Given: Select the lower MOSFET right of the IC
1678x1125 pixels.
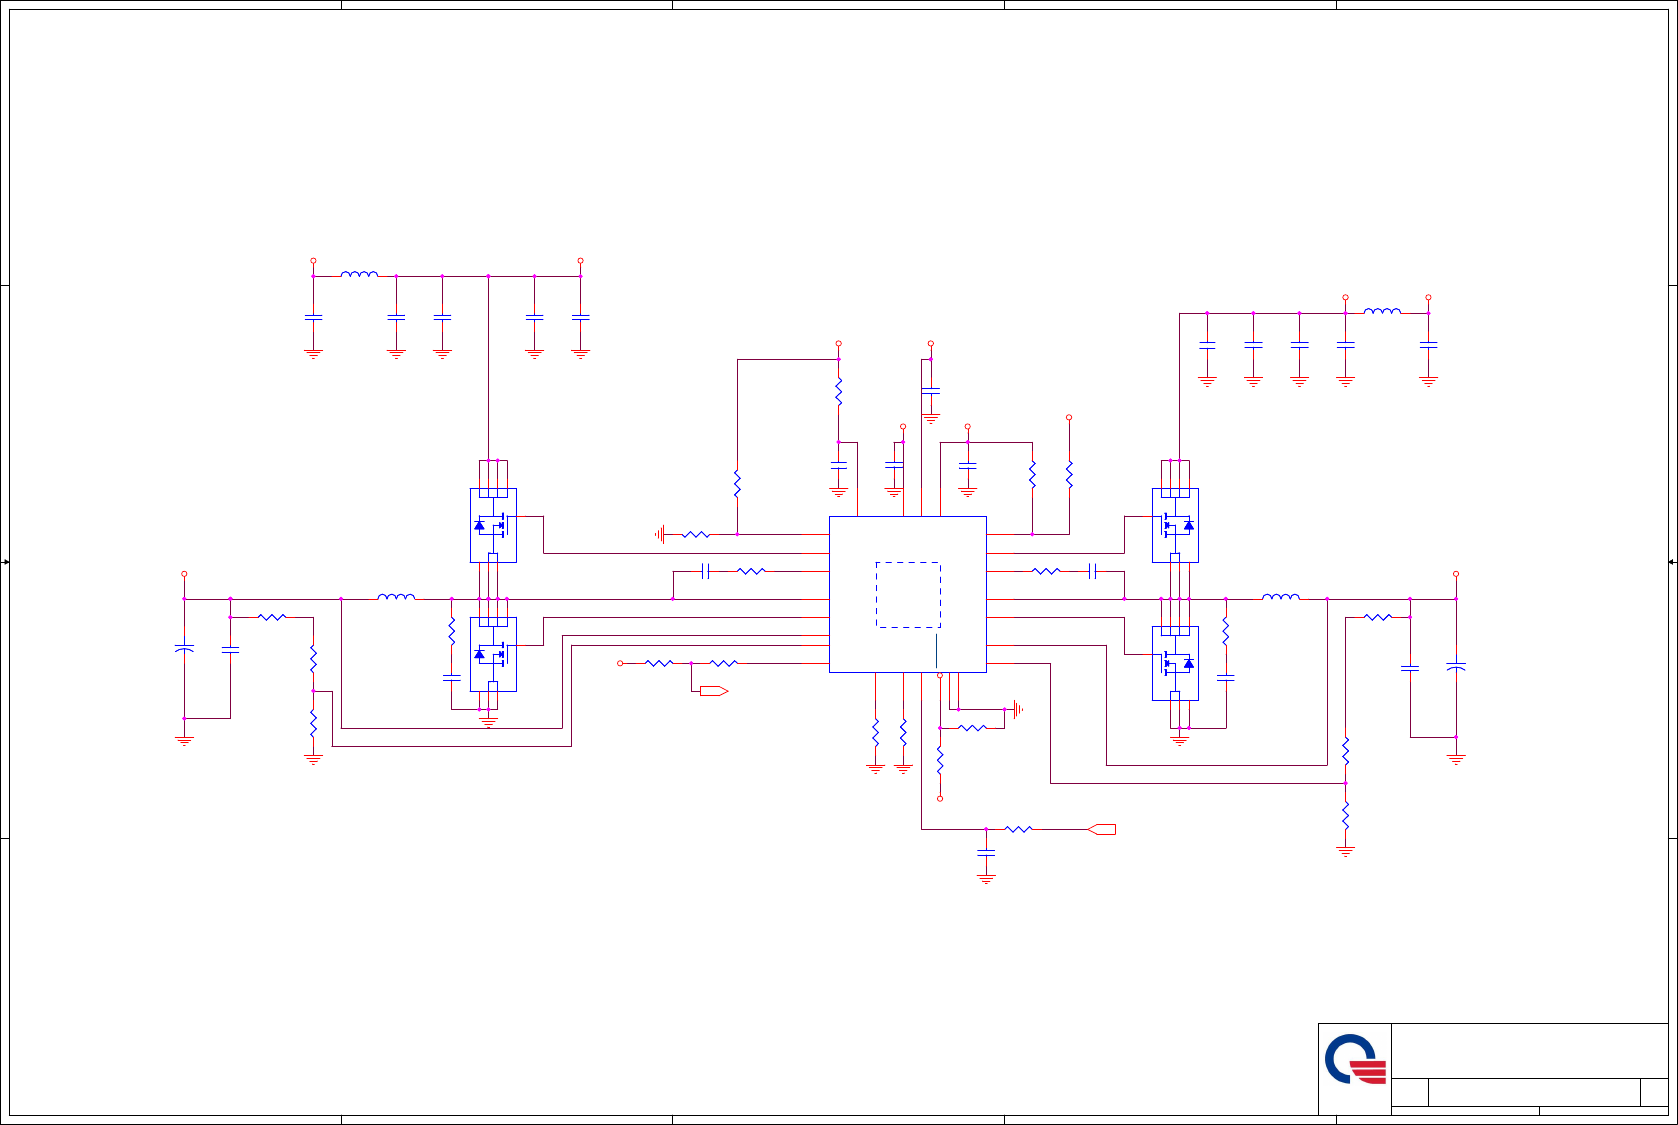Looking at the screenshot, I should pyautogui.click(x=1175, y=663).
